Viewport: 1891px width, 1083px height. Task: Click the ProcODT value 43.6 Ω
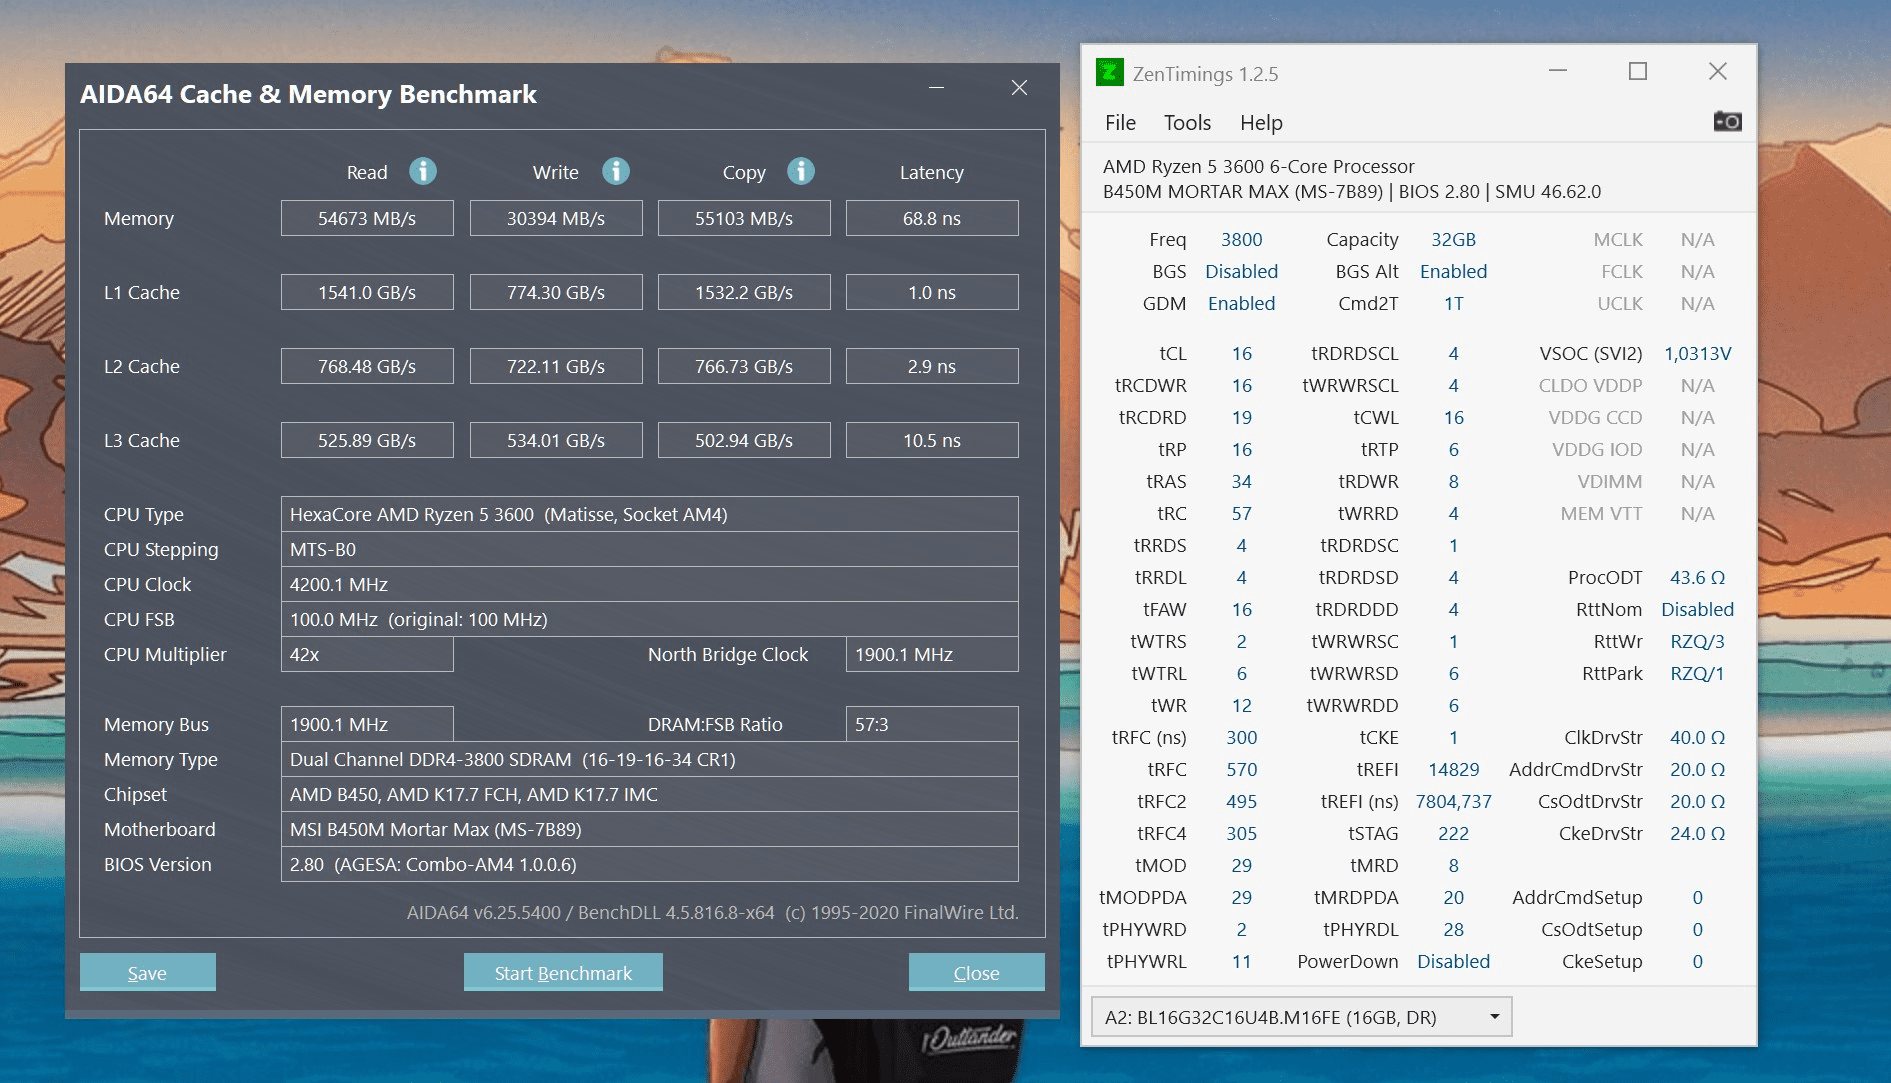tap(1697, 577)
